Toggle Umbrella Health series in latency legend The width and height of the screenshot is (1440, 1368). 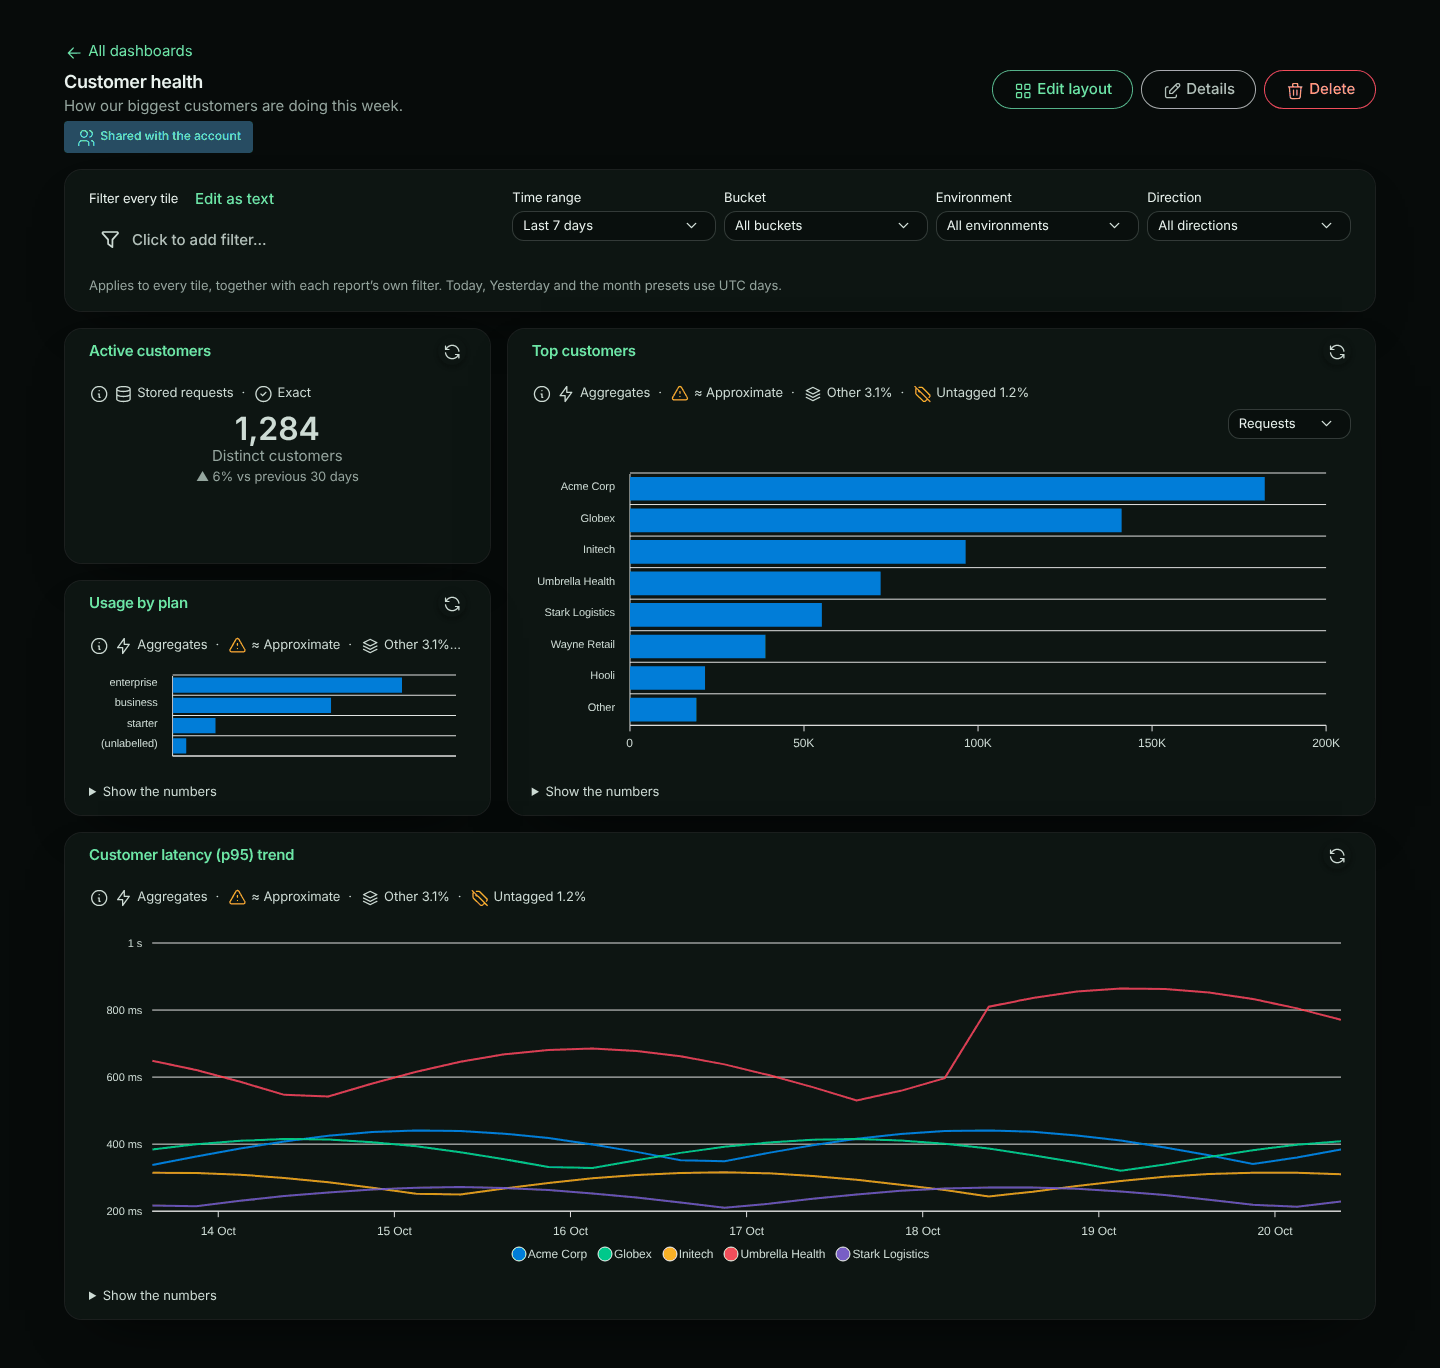click(x=775, y=1254)
